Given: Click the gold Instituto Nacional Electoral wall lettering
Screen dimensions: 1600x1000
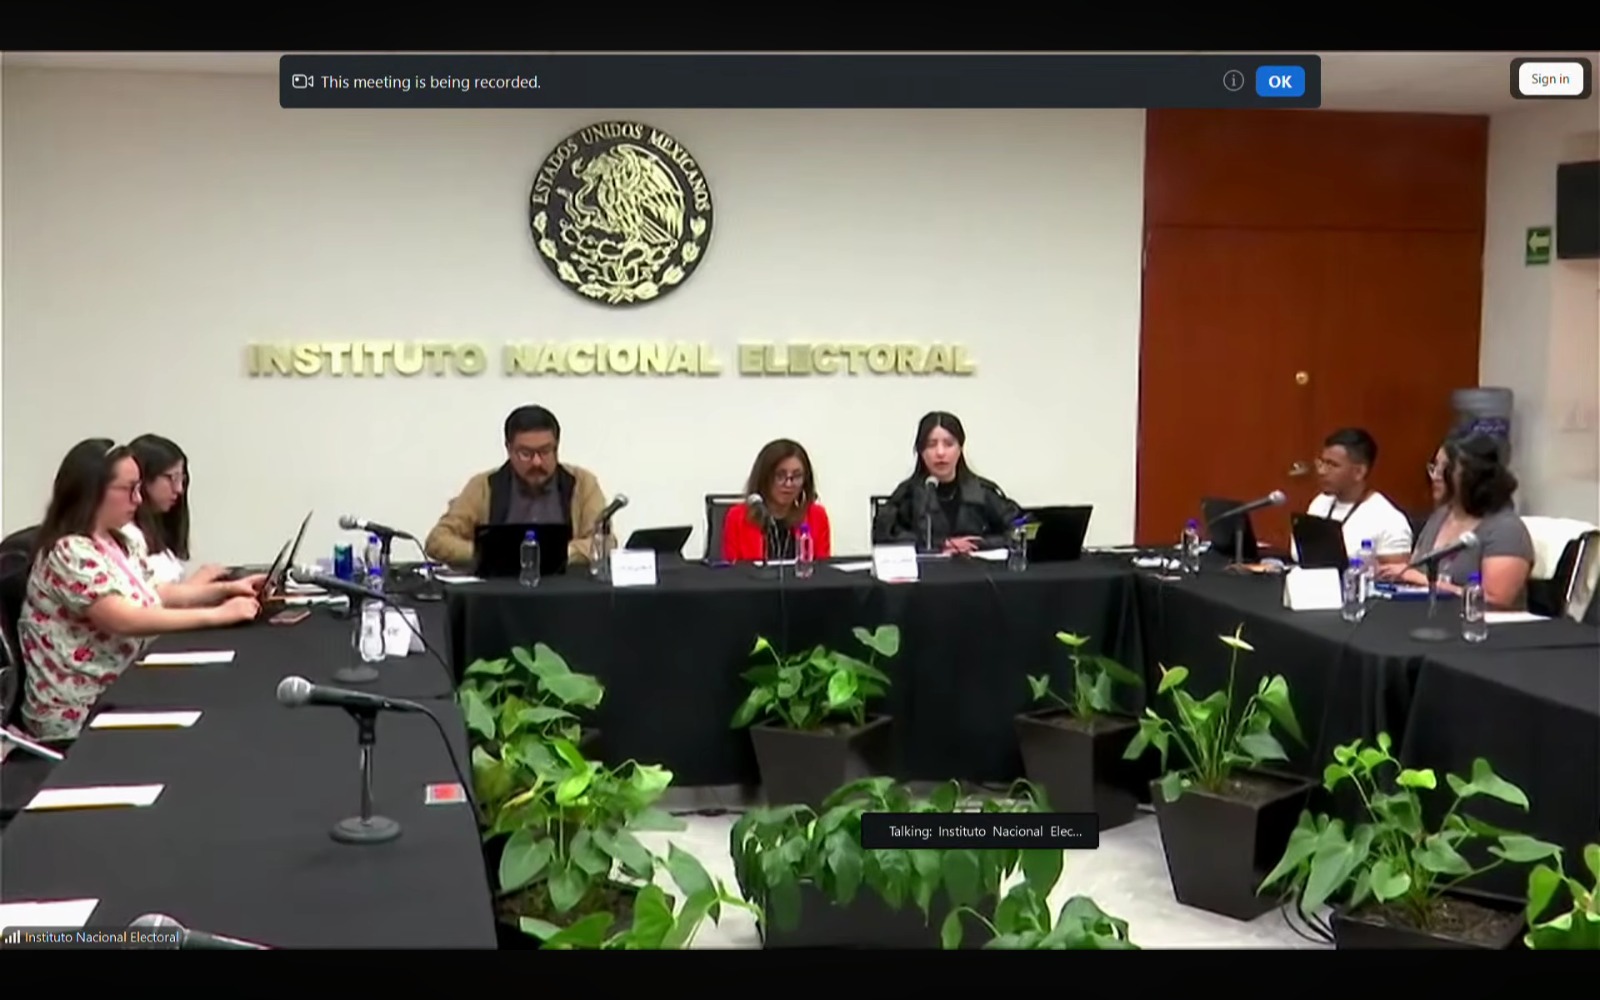Looking at the screenshot, I should (610, 360).
